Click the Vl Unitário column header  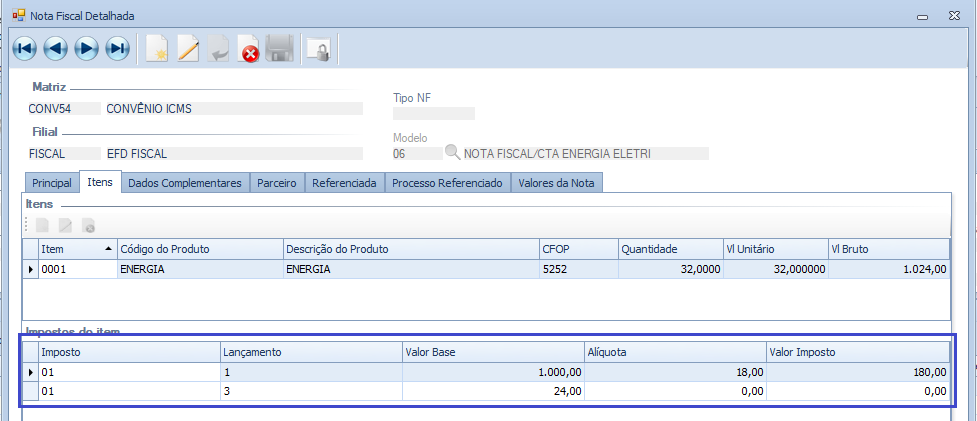click(776, 249)
